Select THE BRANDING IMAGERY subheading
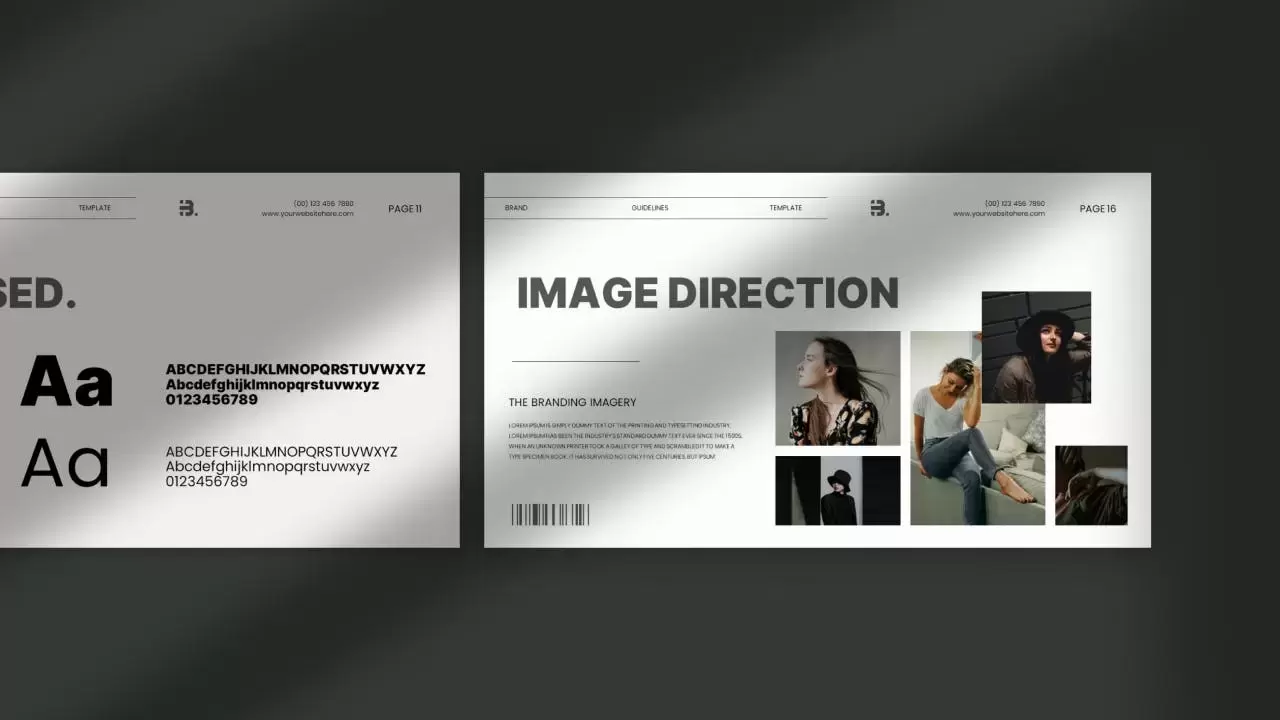The width and height of the screenshot is (1280, 720). tap(572, 402)
